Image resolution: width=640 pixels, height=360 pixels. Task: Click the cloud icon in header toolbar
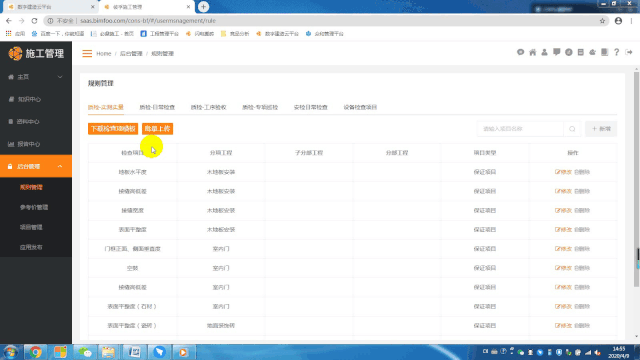click(x=592, y=52)
